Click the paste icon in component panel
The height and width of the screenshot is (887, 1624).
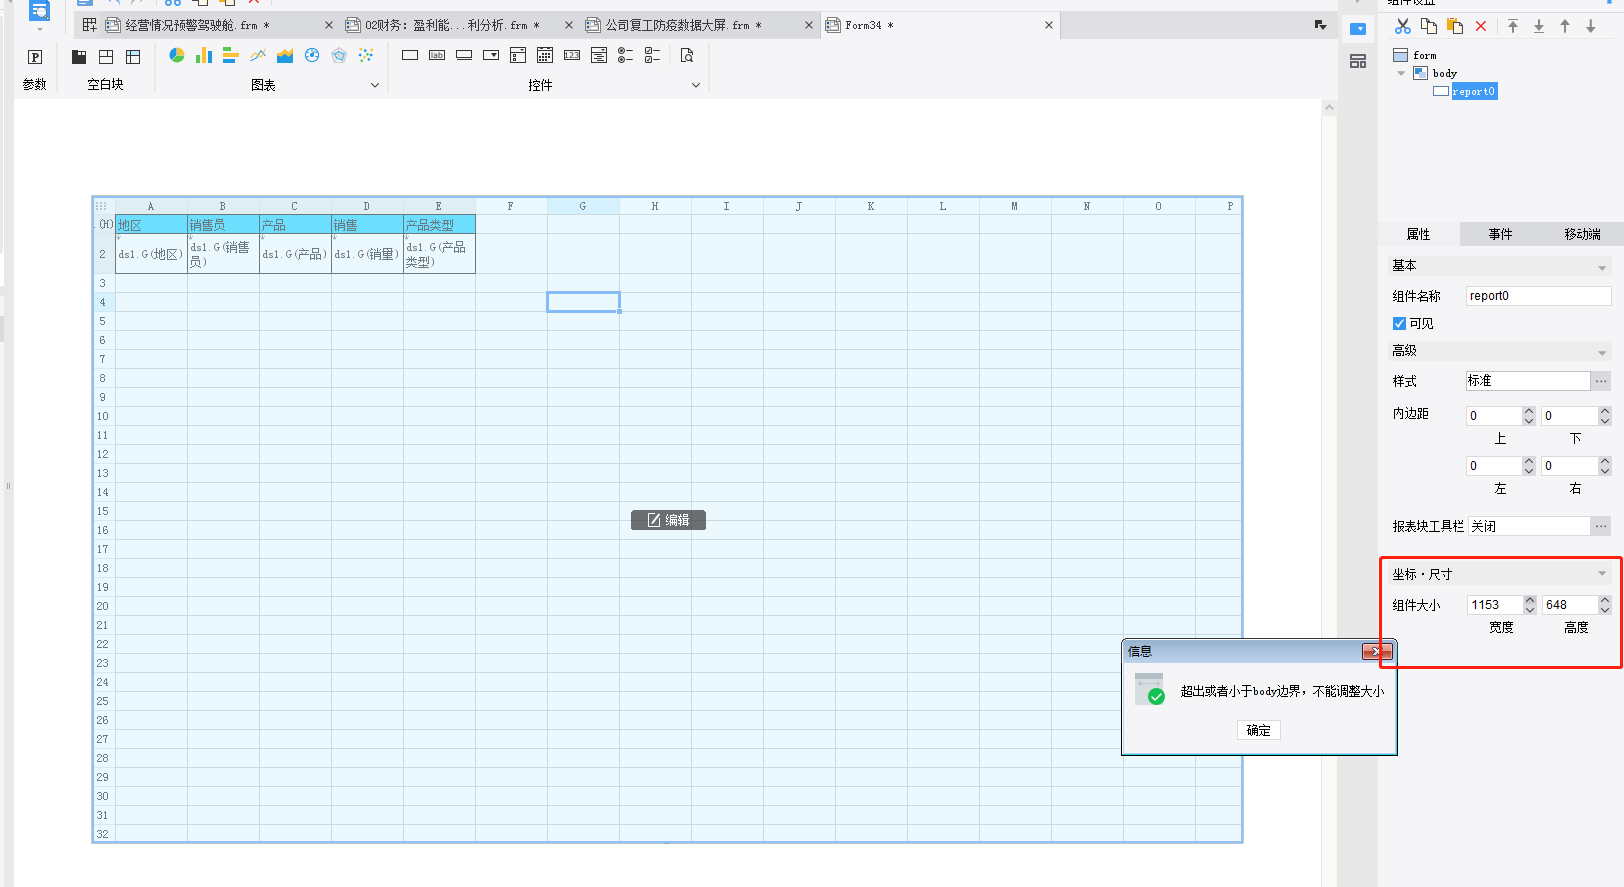pos(1455,26)
